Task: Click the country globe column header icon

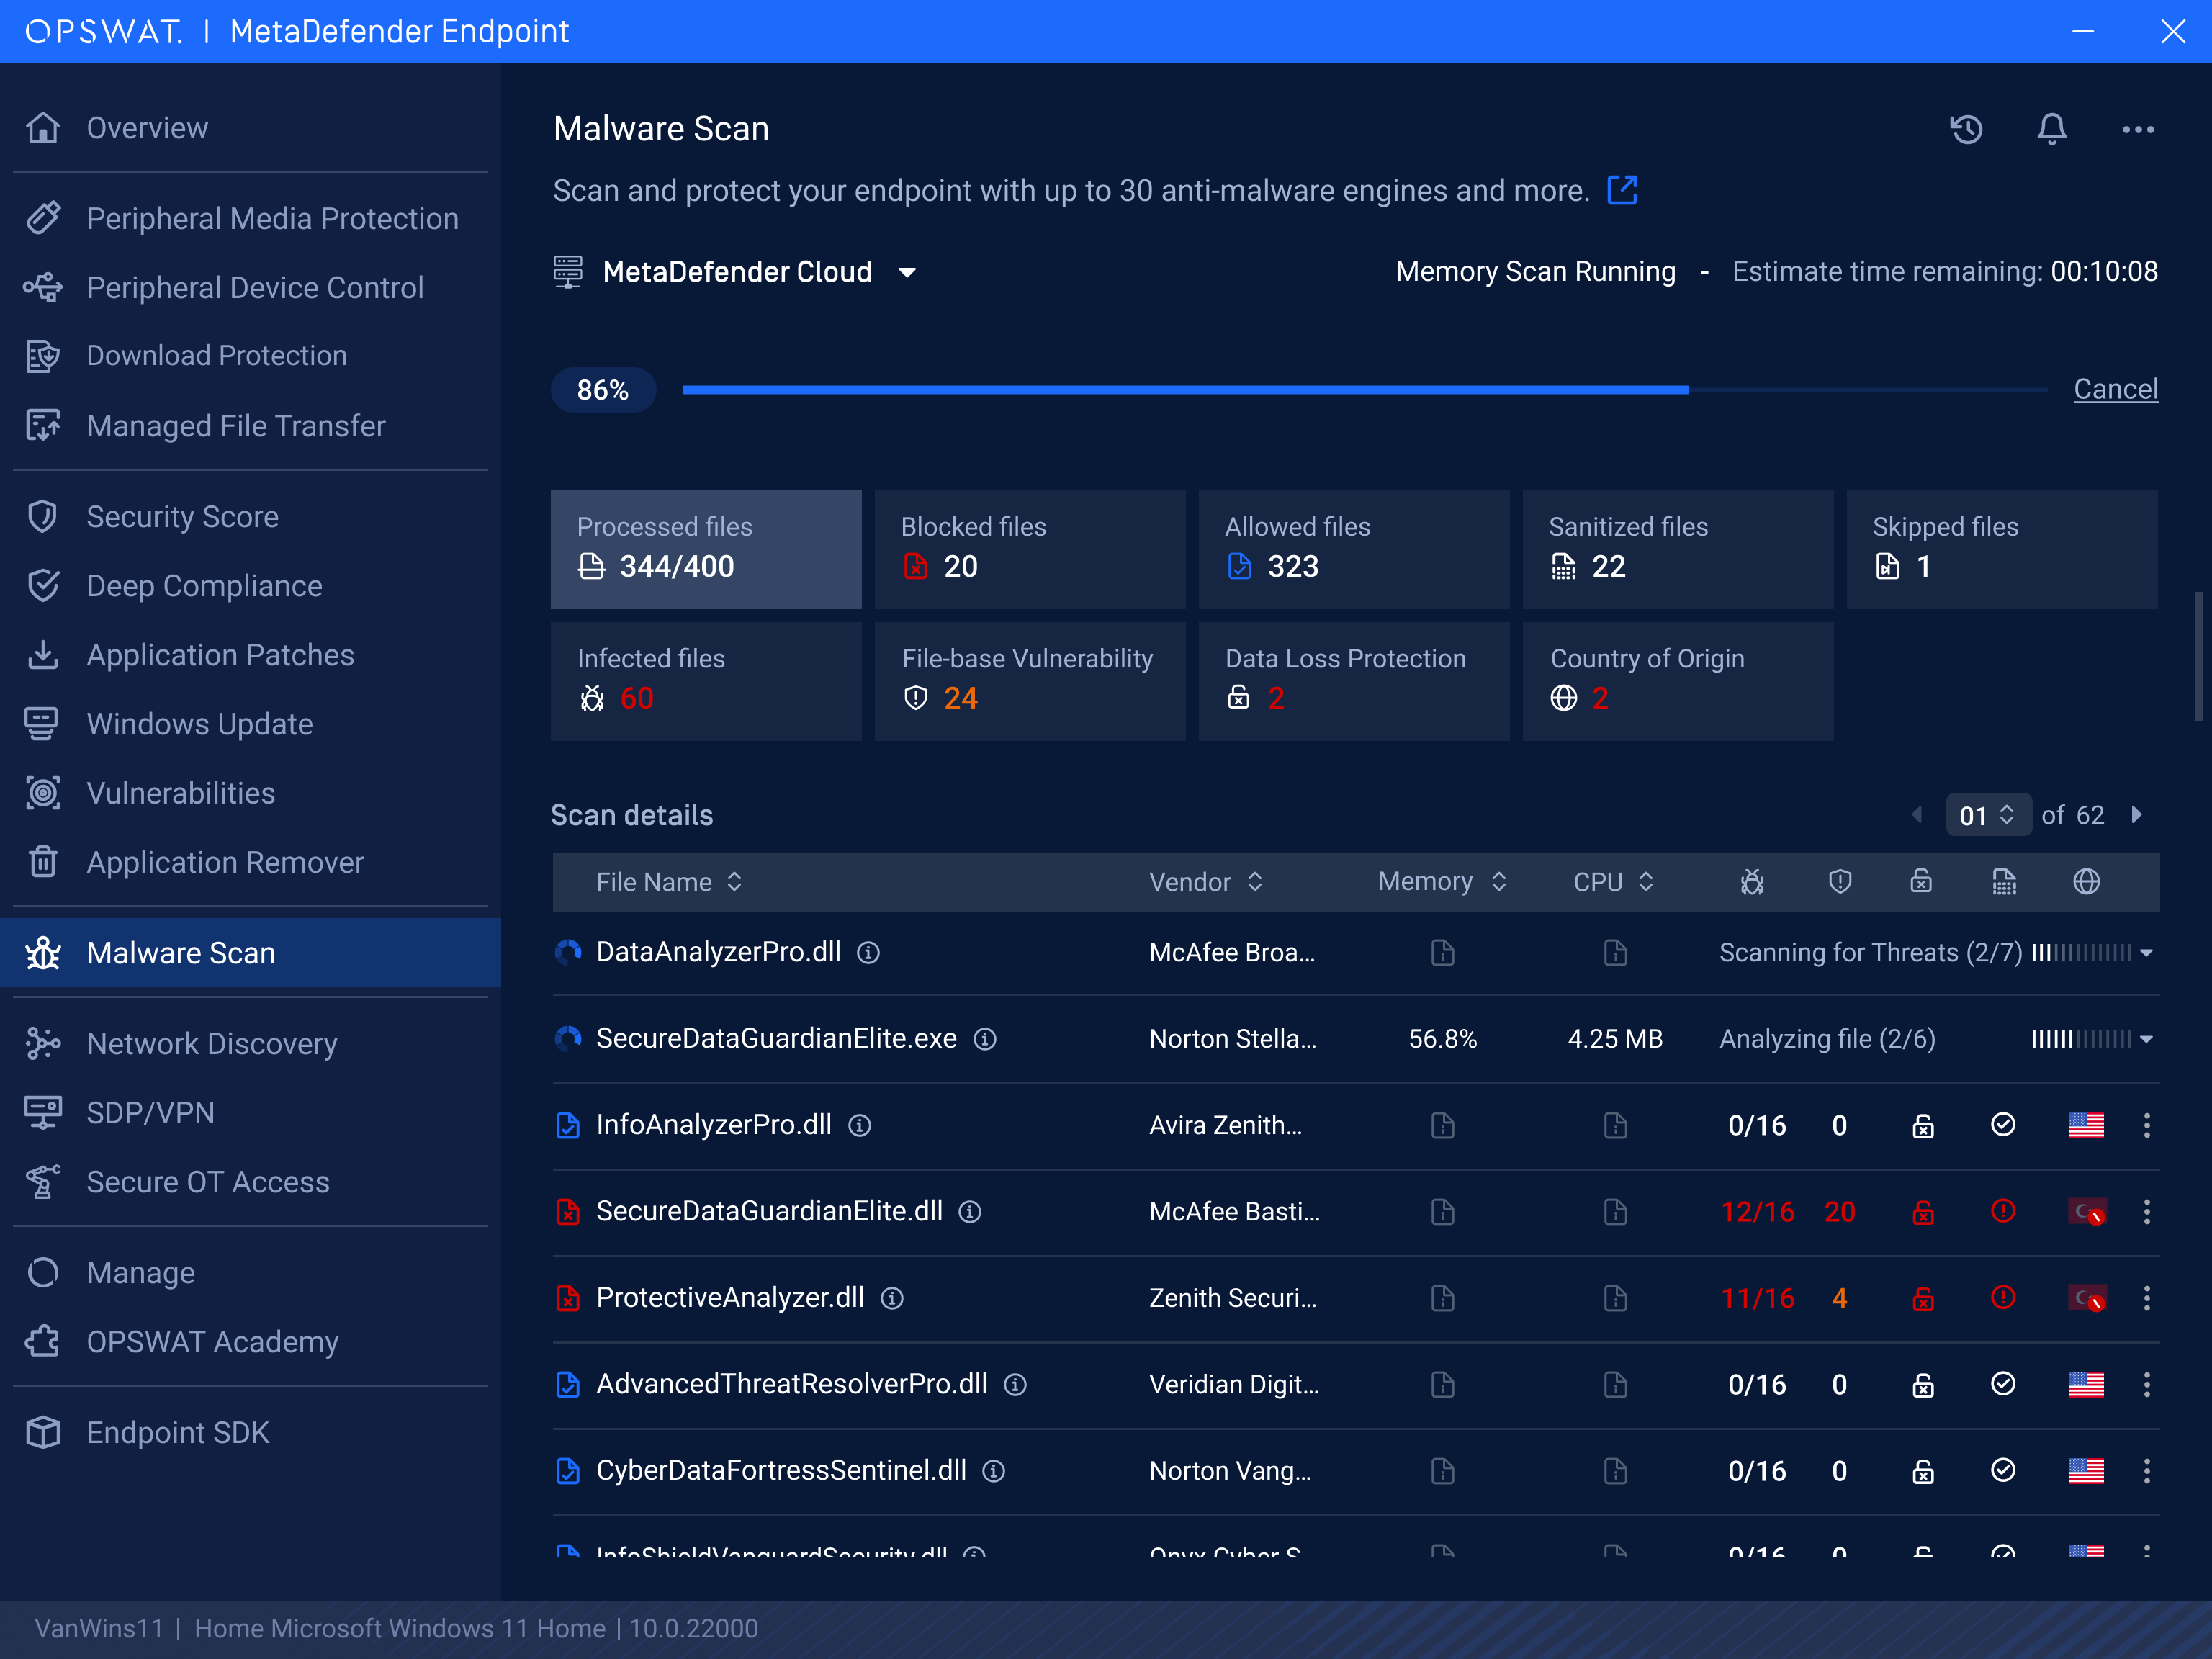Action: [x=2086, y=882]
